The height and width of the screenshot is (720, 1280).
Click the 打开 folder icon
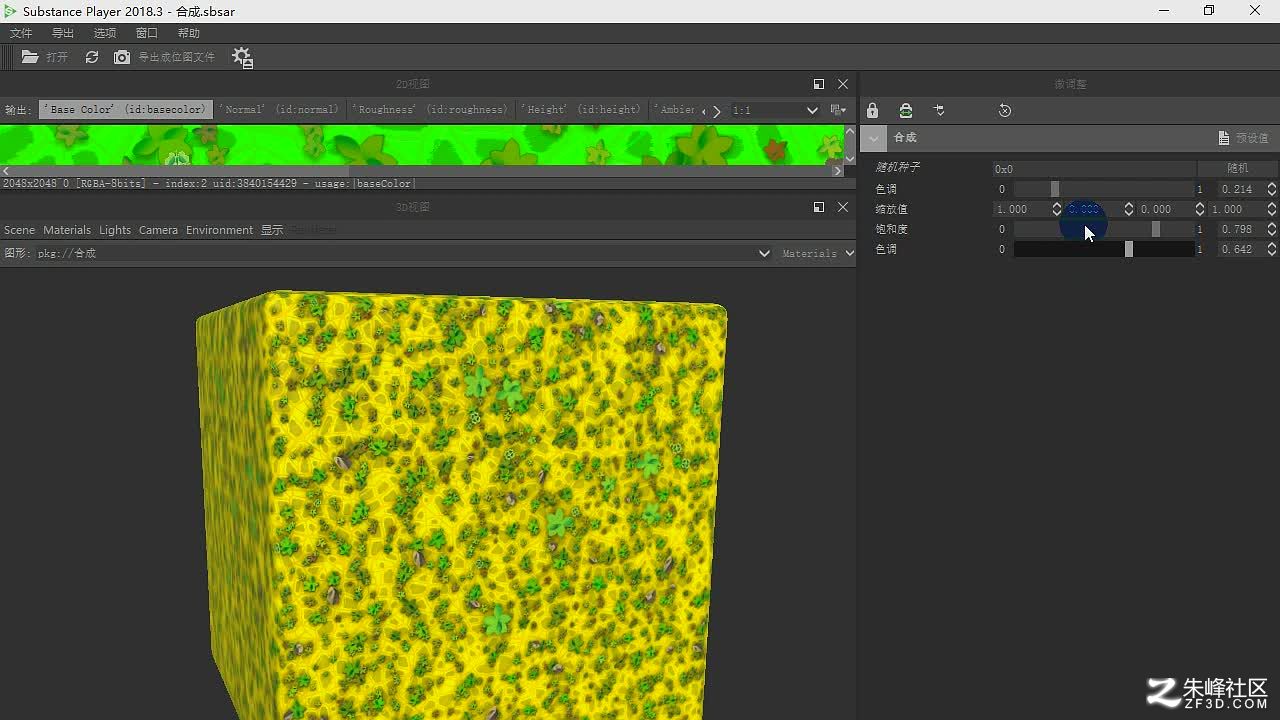pyautogui.click(x=30, y=57)
